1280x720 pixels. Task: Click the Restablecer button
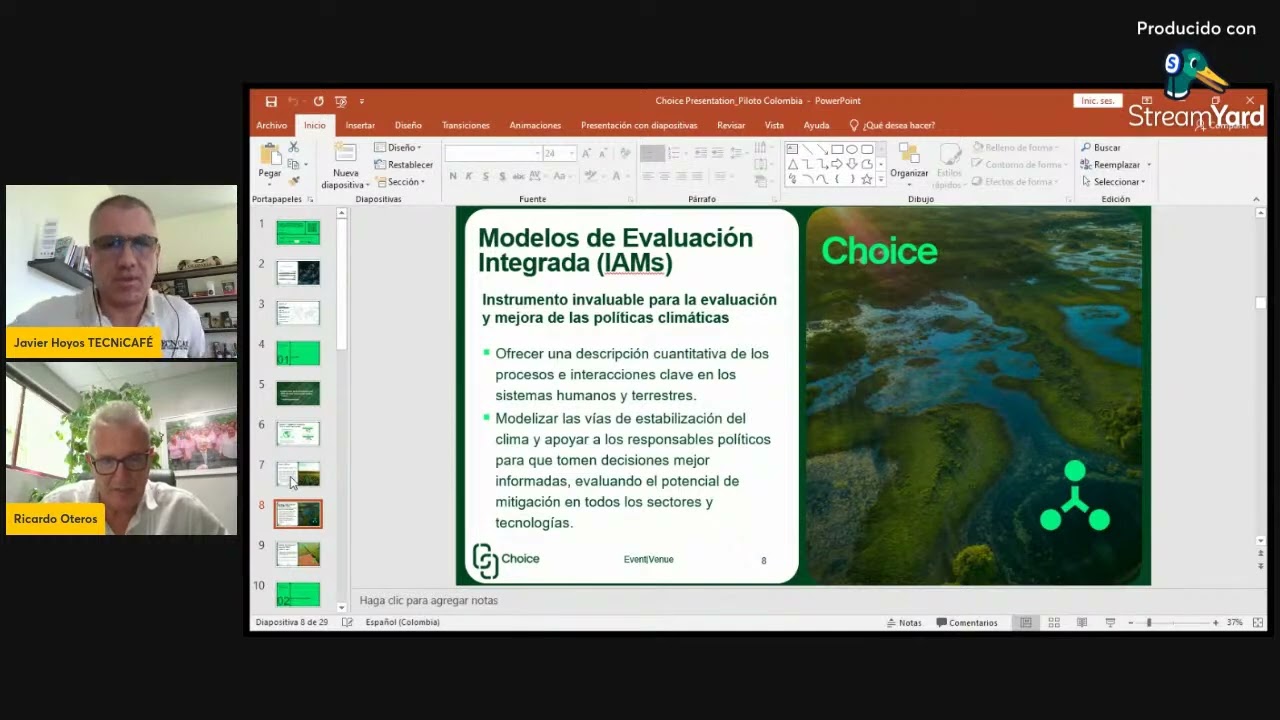point(404,165)
